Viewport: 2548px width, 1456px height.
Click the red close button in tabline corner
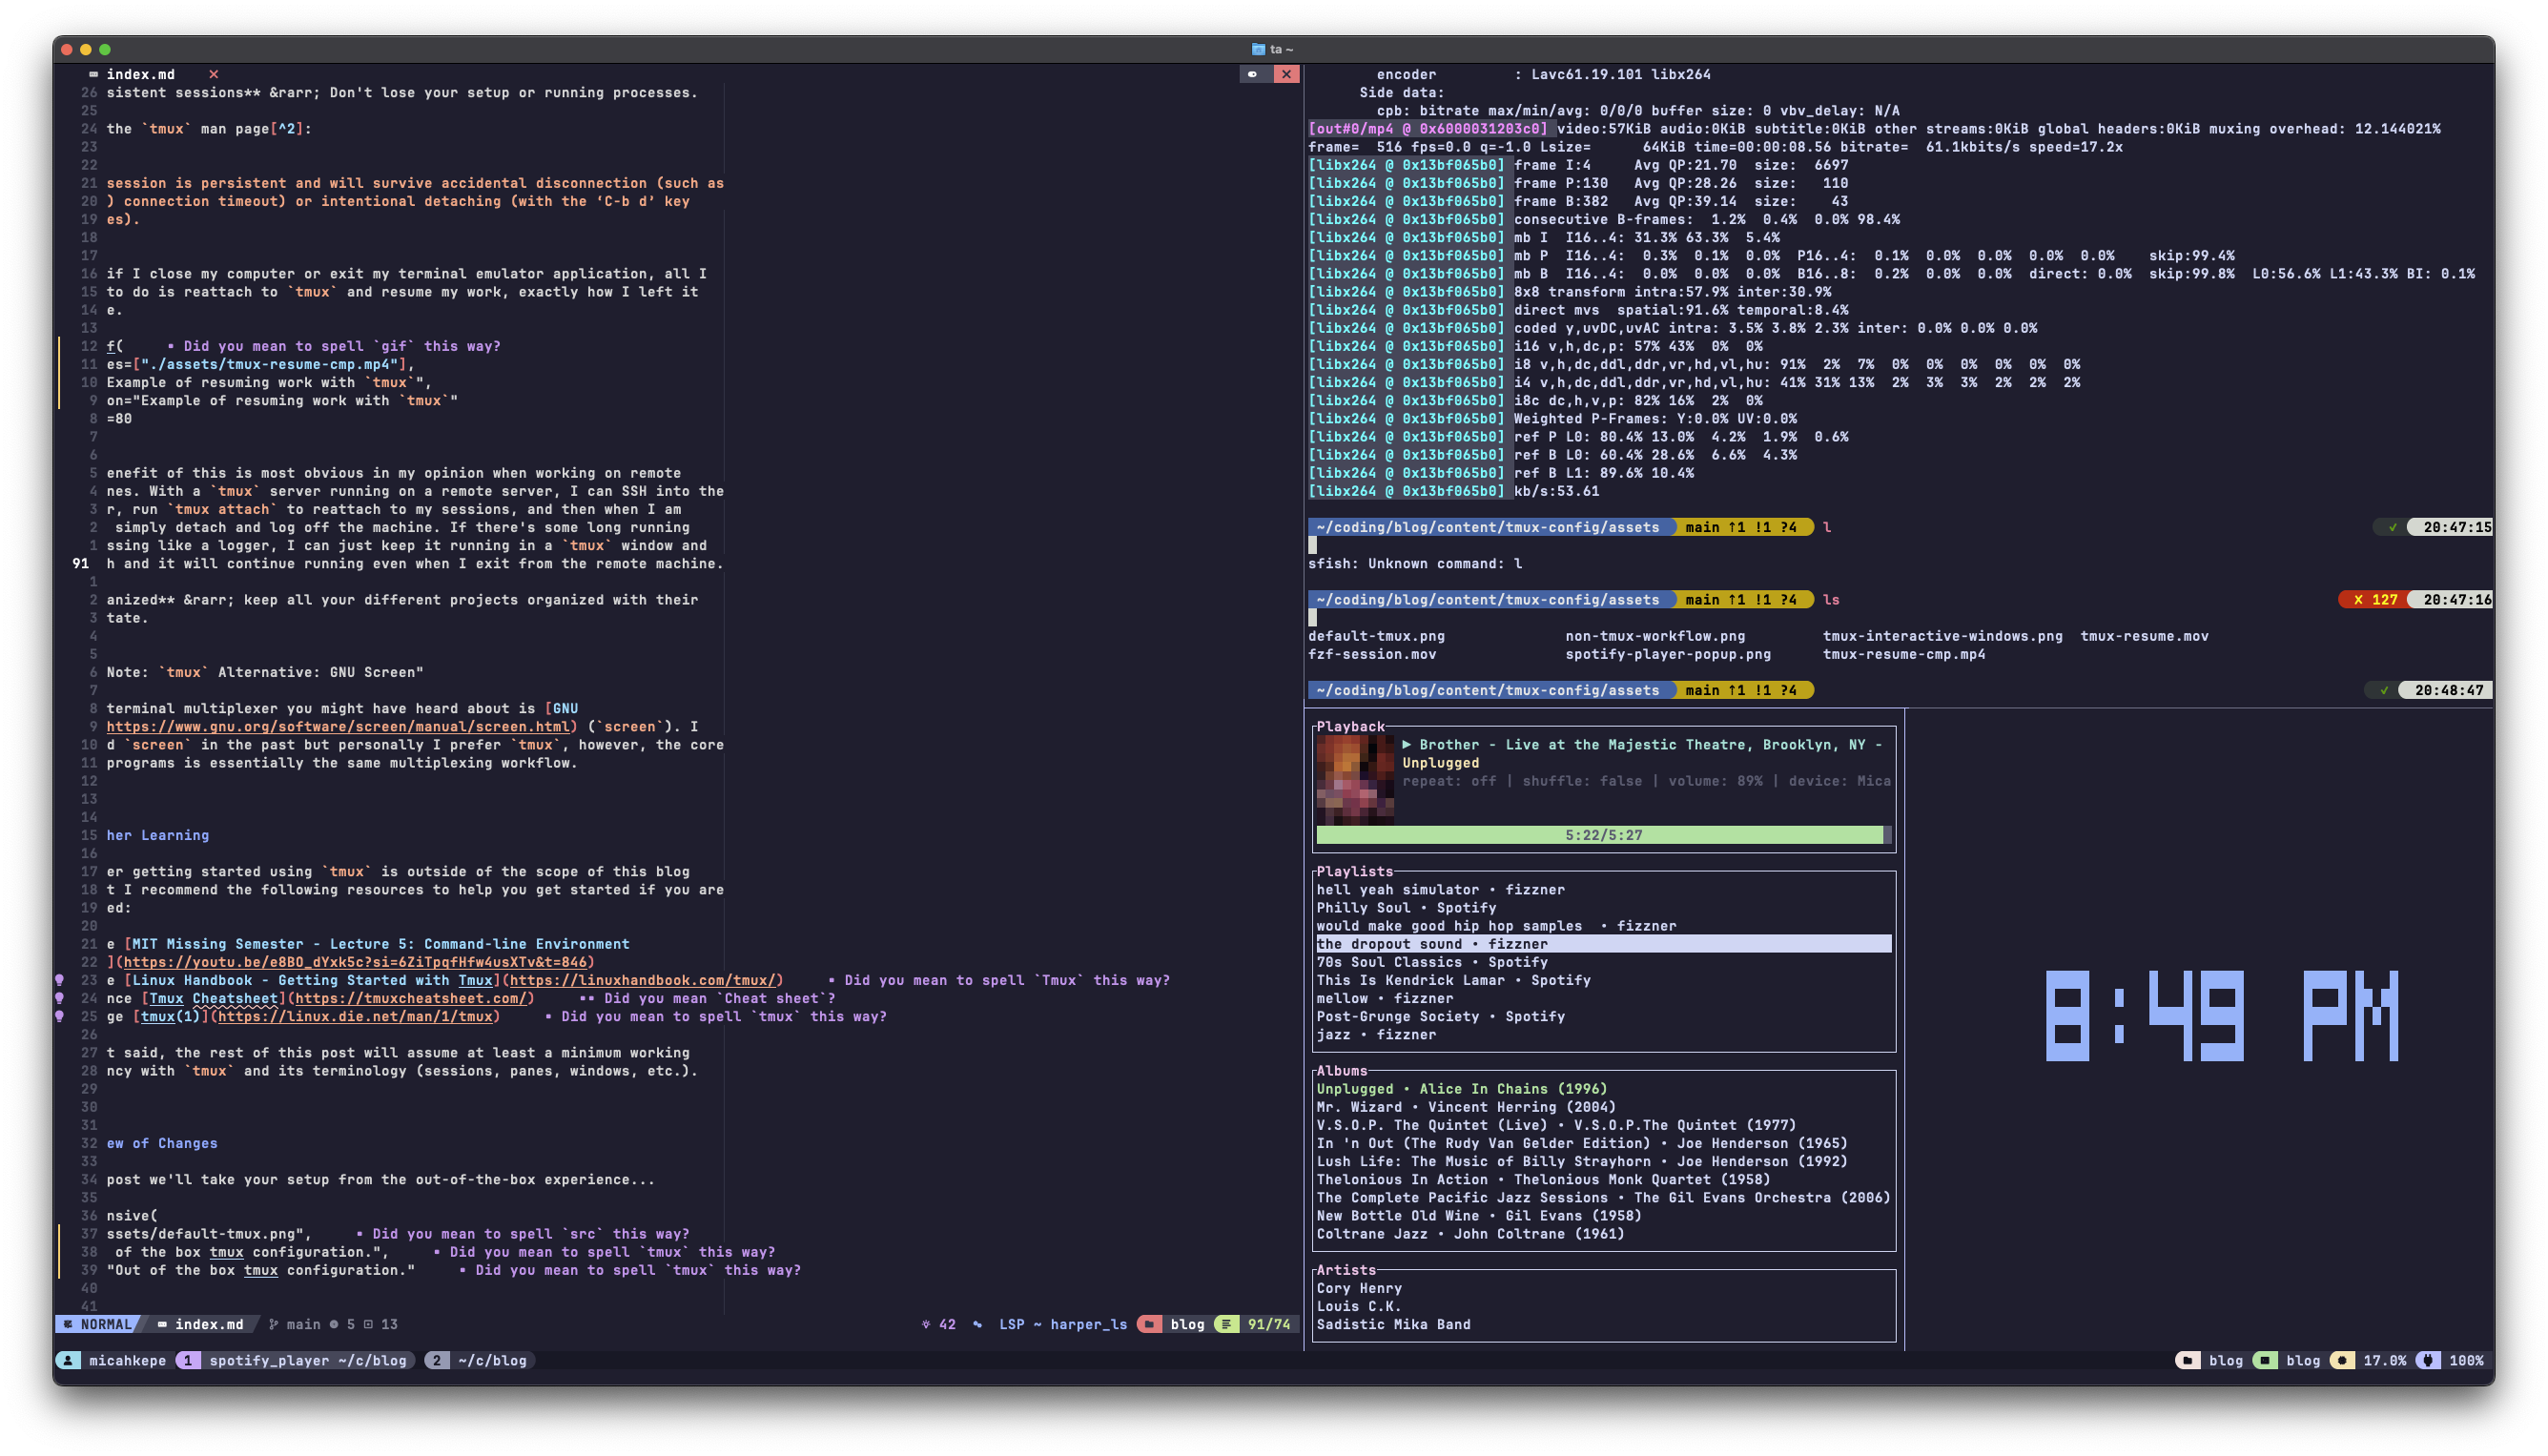point(1286,74)
